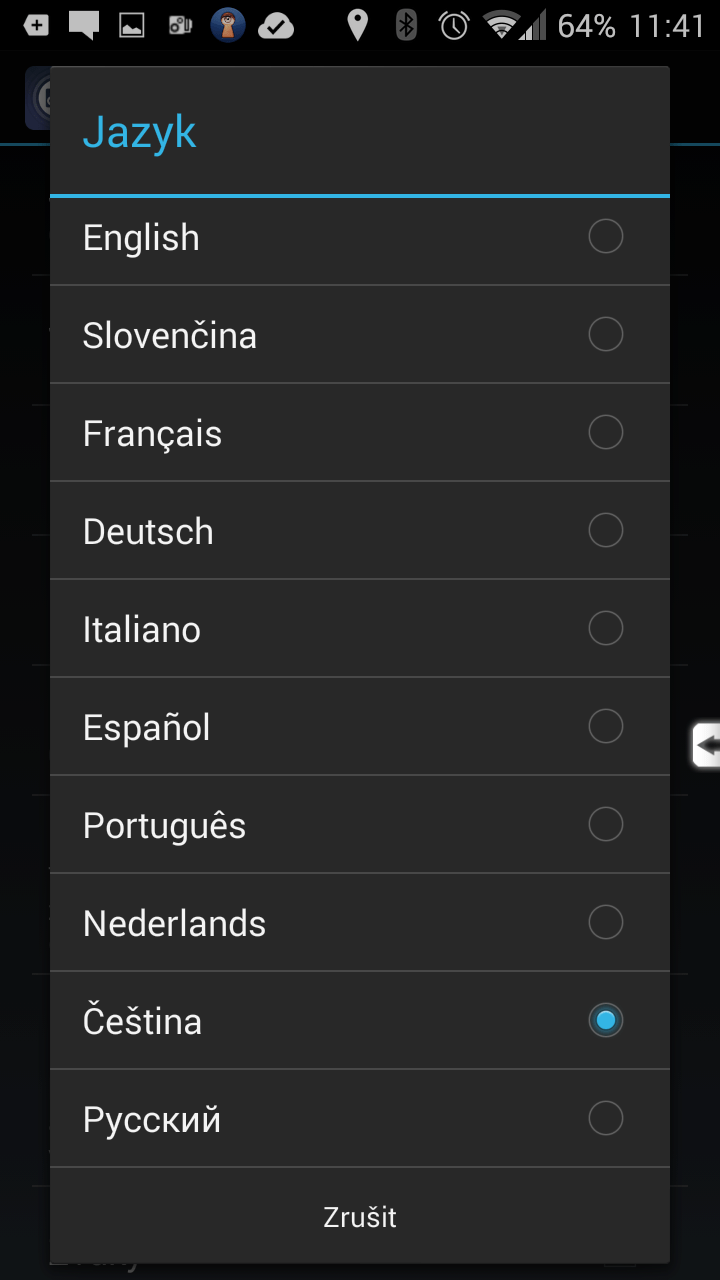The height and width of the screenshot is (1280, 720).
Task: Tap the alarm clock status icon
Action: click(x=454, y=25)
